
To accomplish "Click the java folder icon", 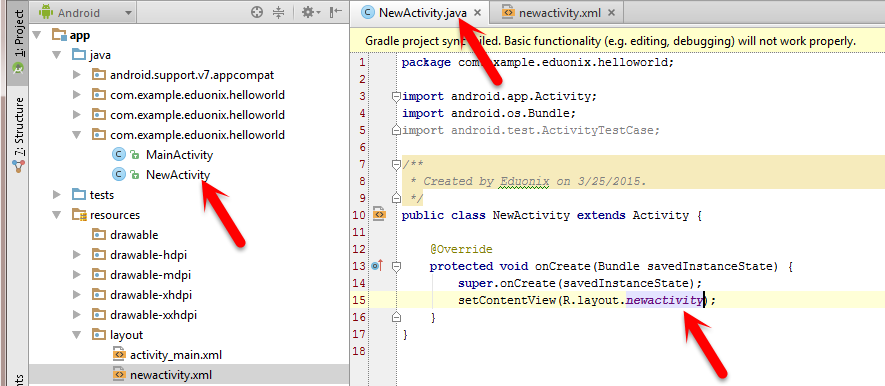I will [79, 55].
